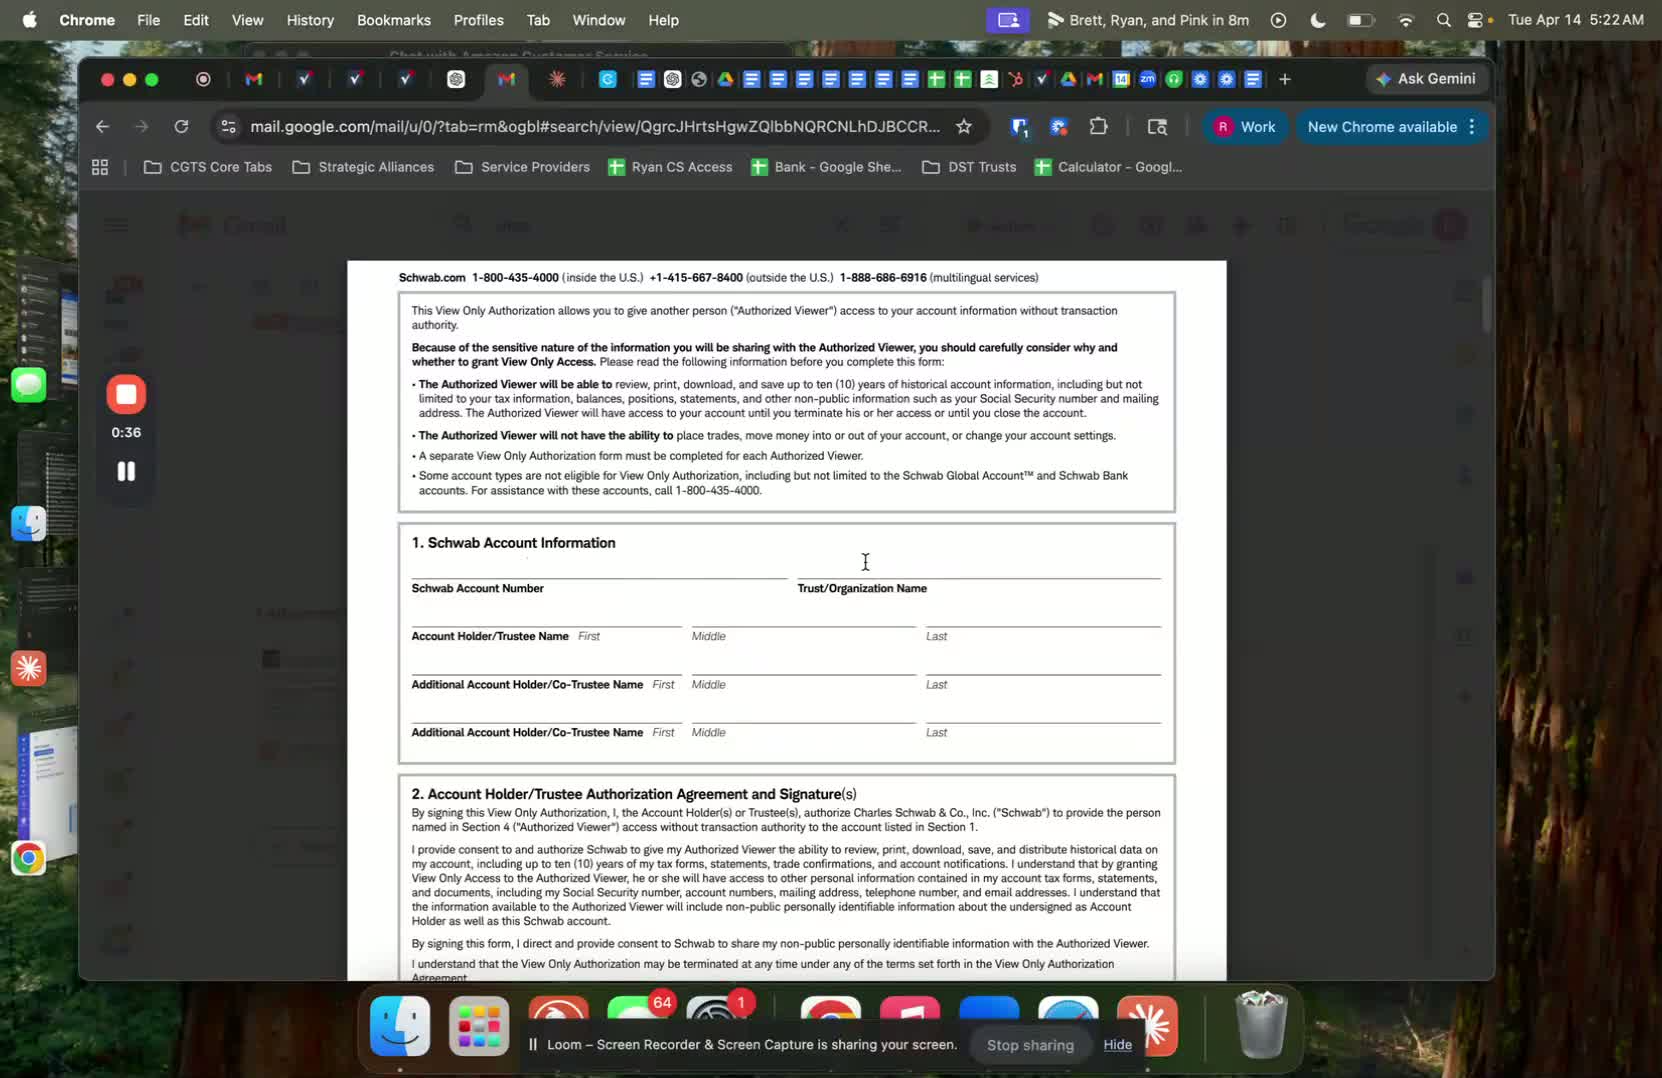Click Stop sharing in Loom bar

[1030, 1045]
